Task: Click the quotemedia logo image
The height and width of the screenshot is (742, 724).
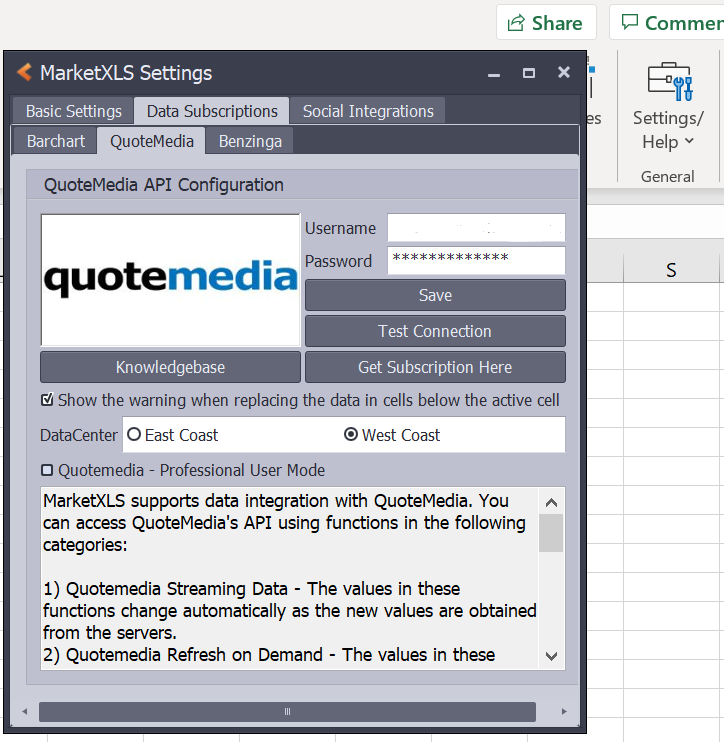Action: [x=170, y=280]
